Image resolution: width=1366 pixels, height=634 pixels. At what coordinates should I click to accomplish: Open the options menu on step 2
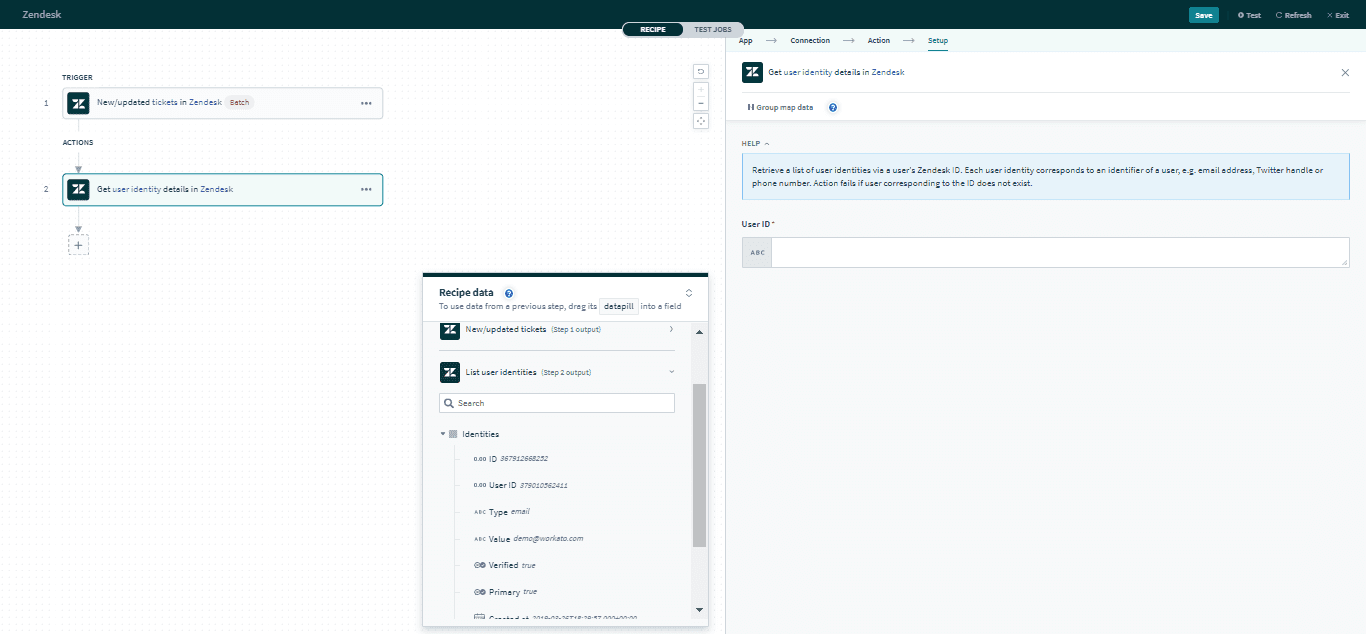pyautogui.click(x=365, y=189)
